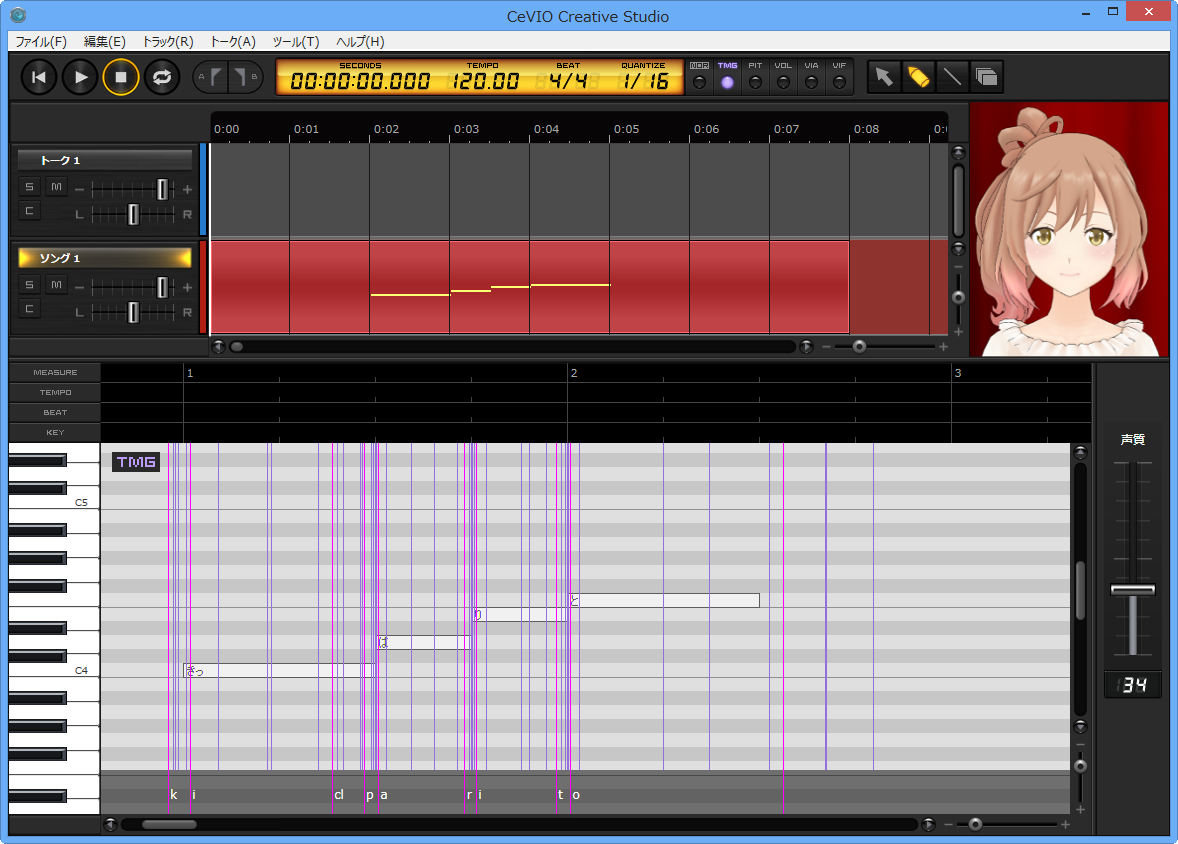Click track timeline scroll left arrow
The width and height of the screenshot is (1178, 844).
pyautogui.click(x=219, y=346)
